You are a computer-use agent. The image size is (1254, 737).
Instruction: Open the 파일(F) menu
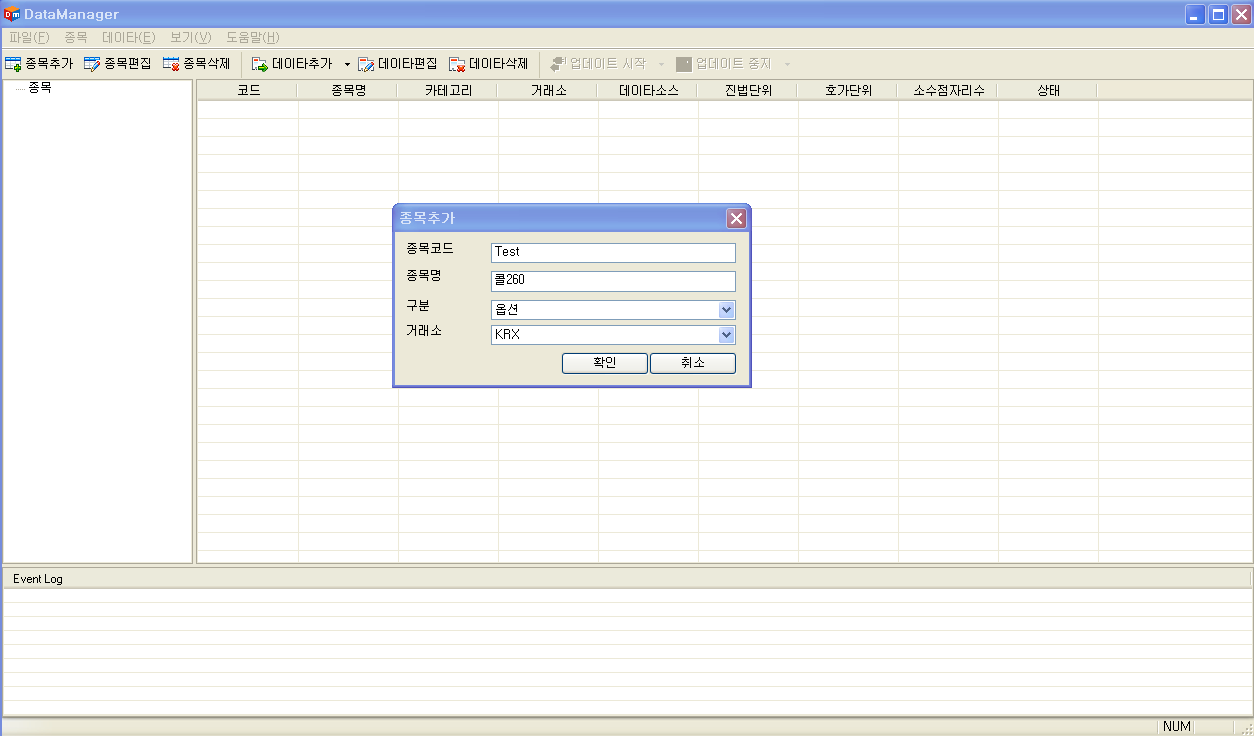[29, 38]
